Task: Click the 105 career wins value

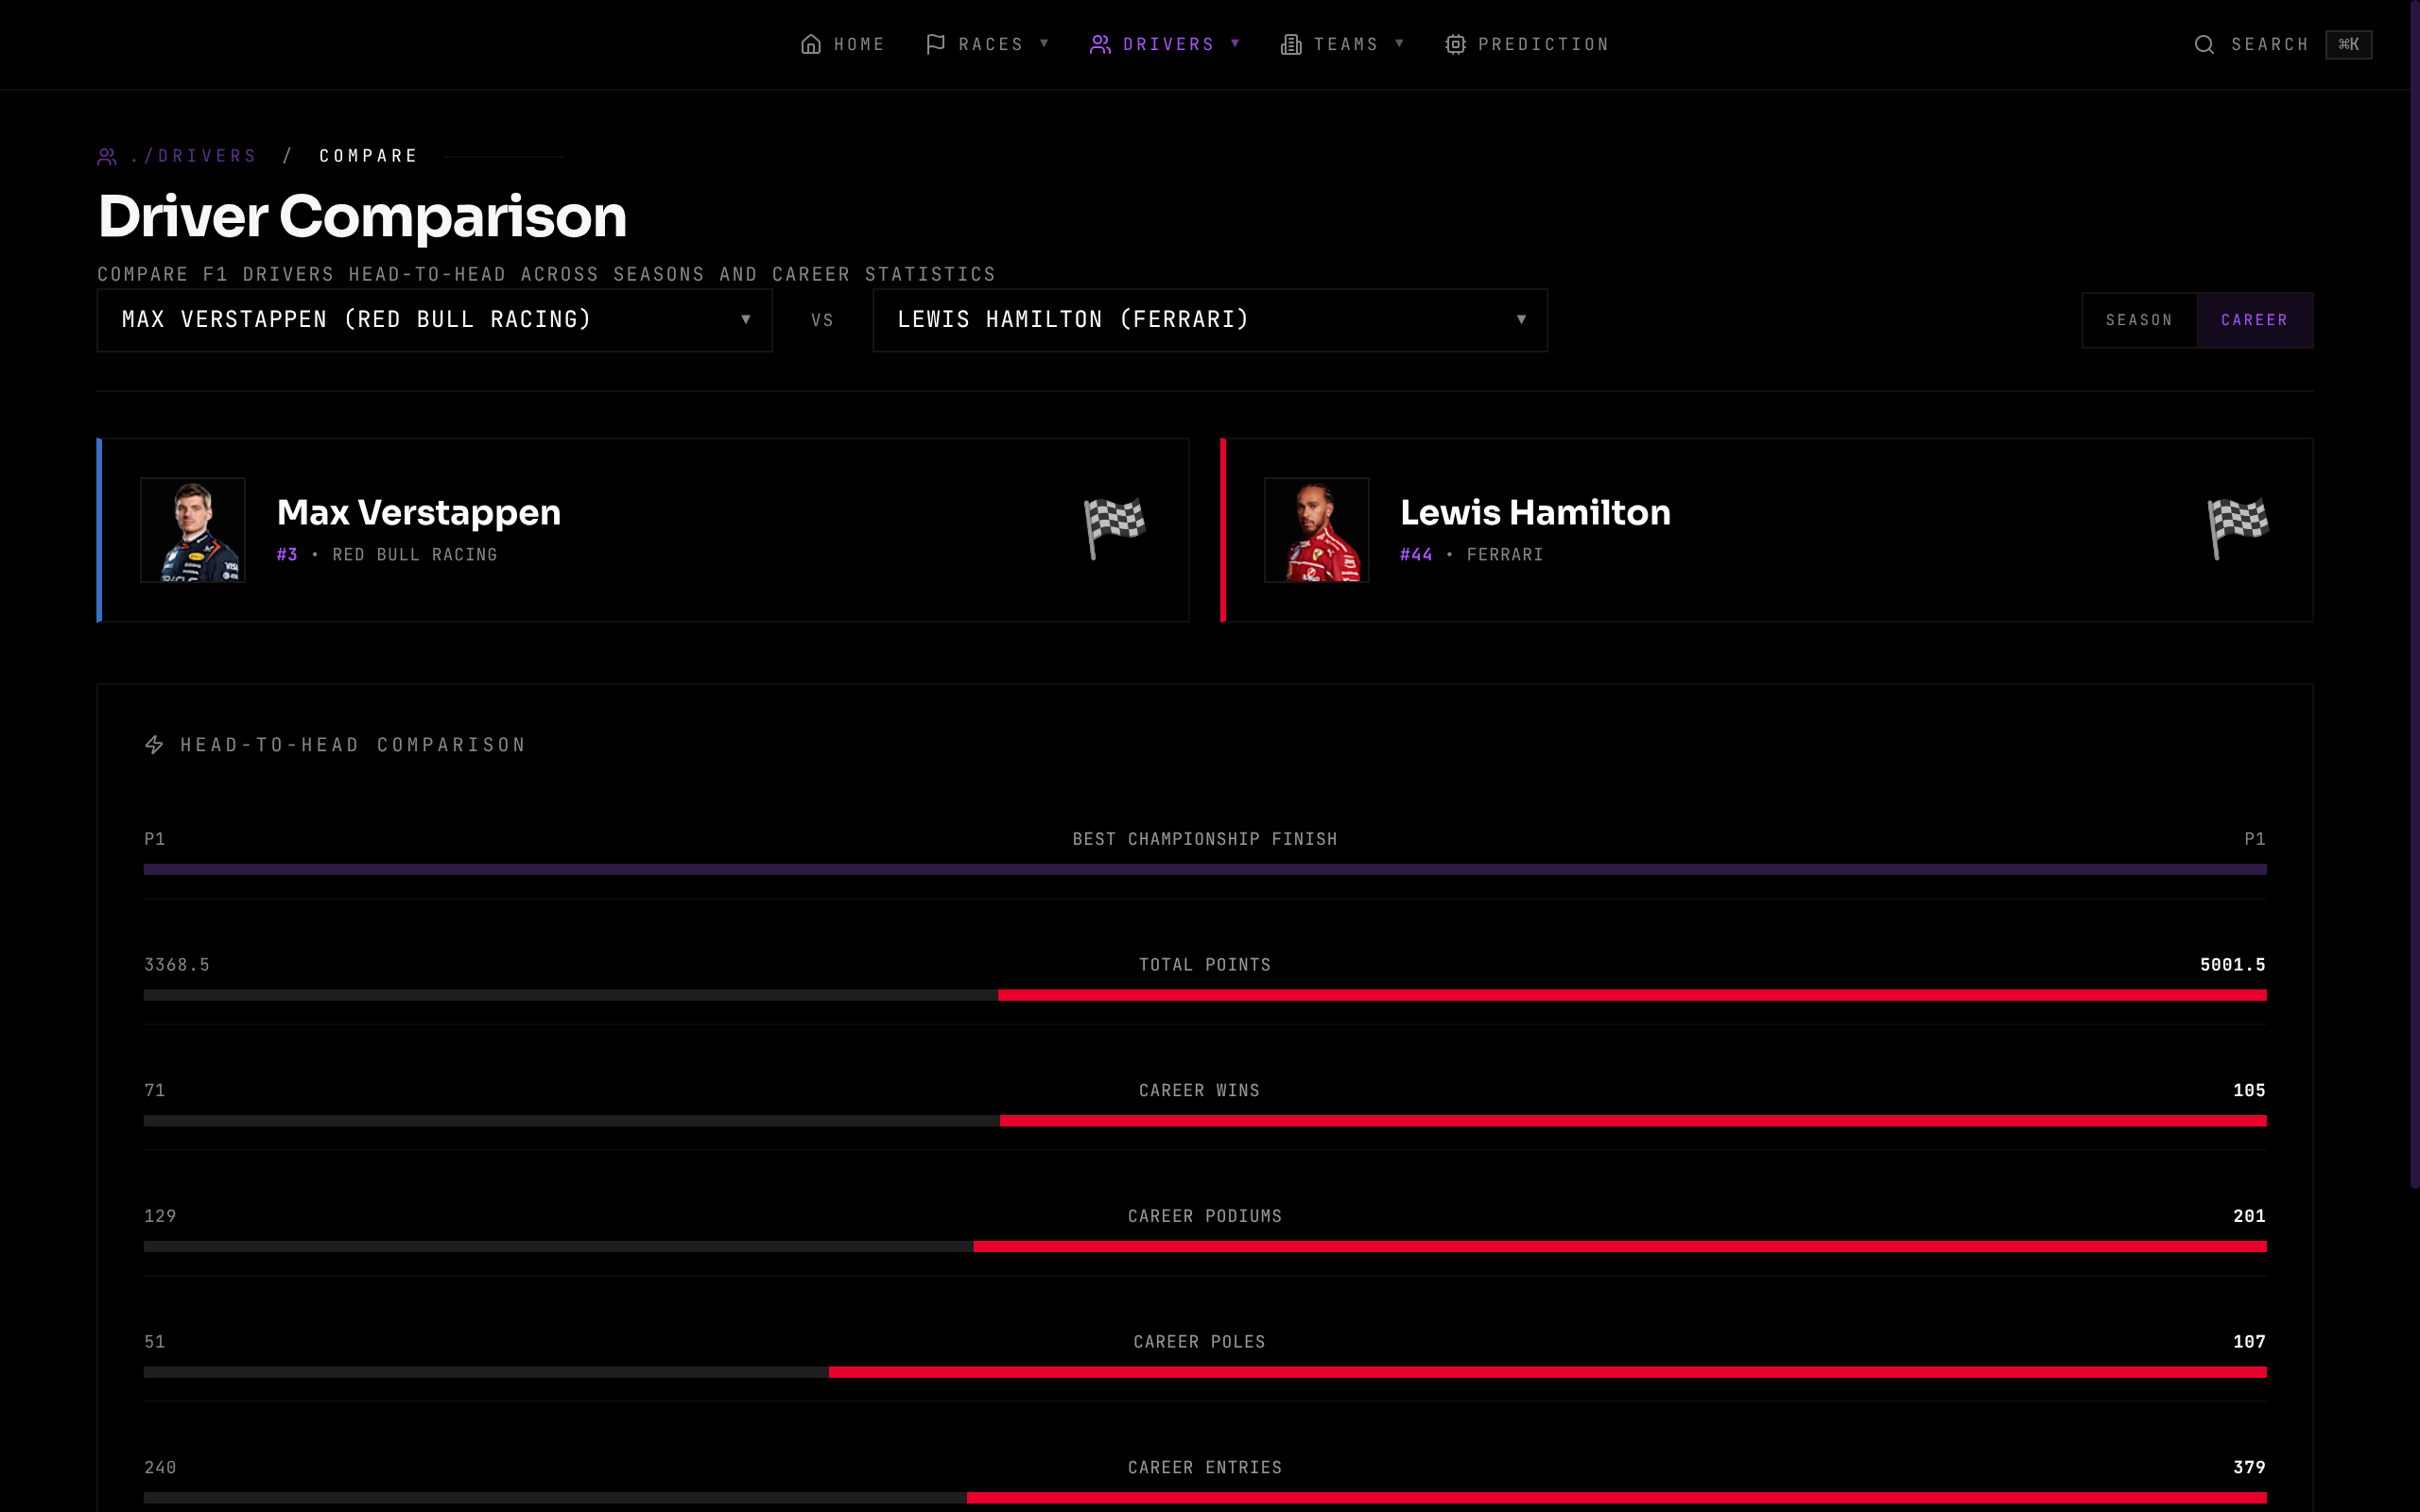Action: pos(2249,1091)
